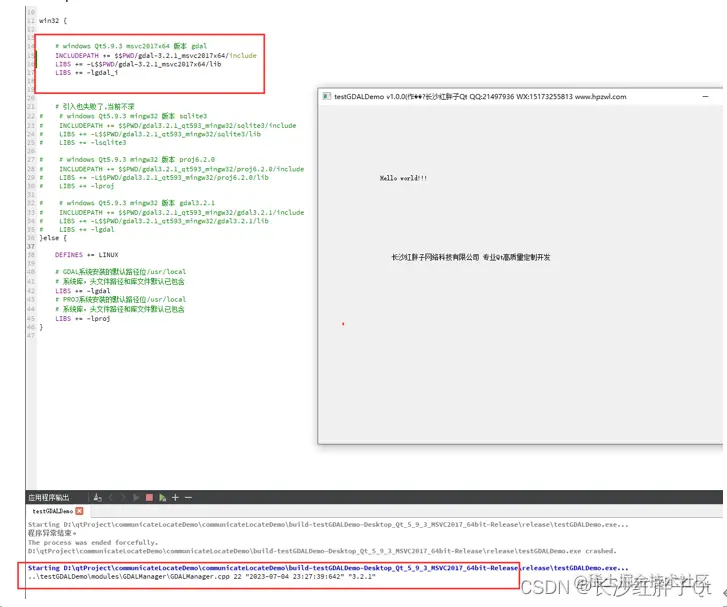This screenshot has height=607, width=727.
Task: Click the testGDALDemo window title bar icon
Action: [326, 96]
